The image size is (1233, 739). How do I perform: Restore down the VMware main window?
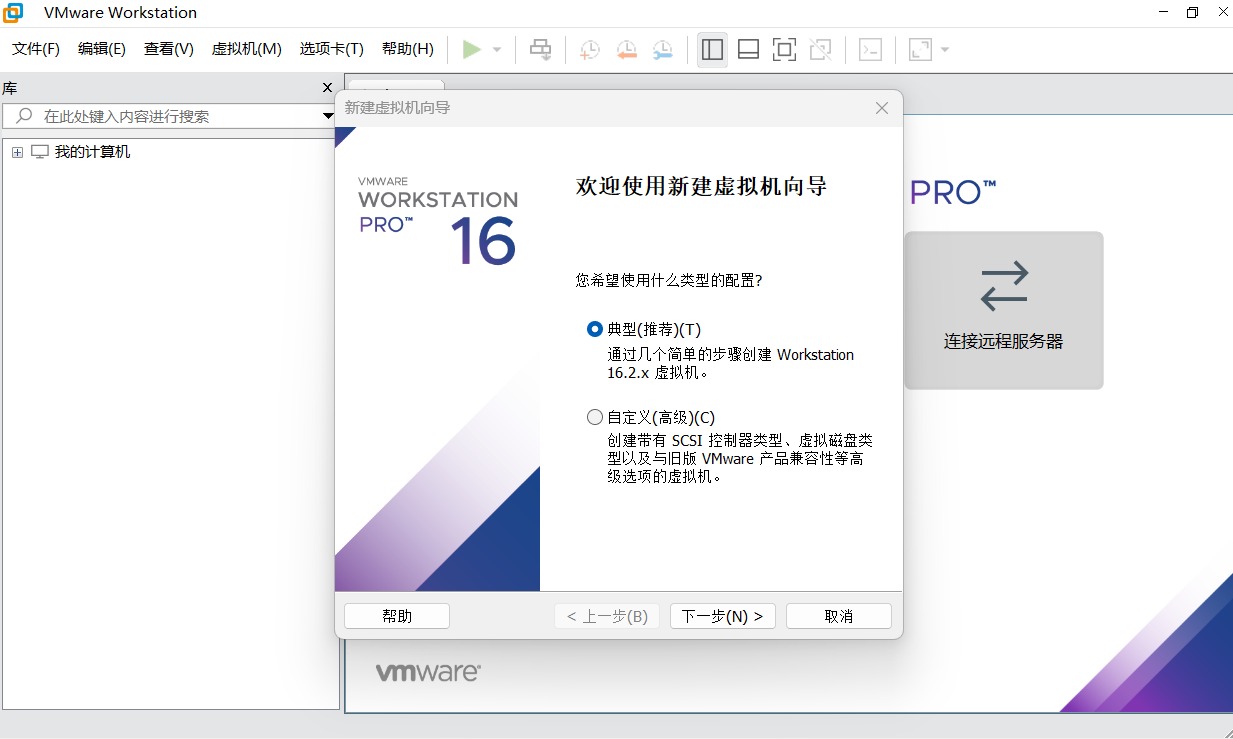coord(1192,13)
